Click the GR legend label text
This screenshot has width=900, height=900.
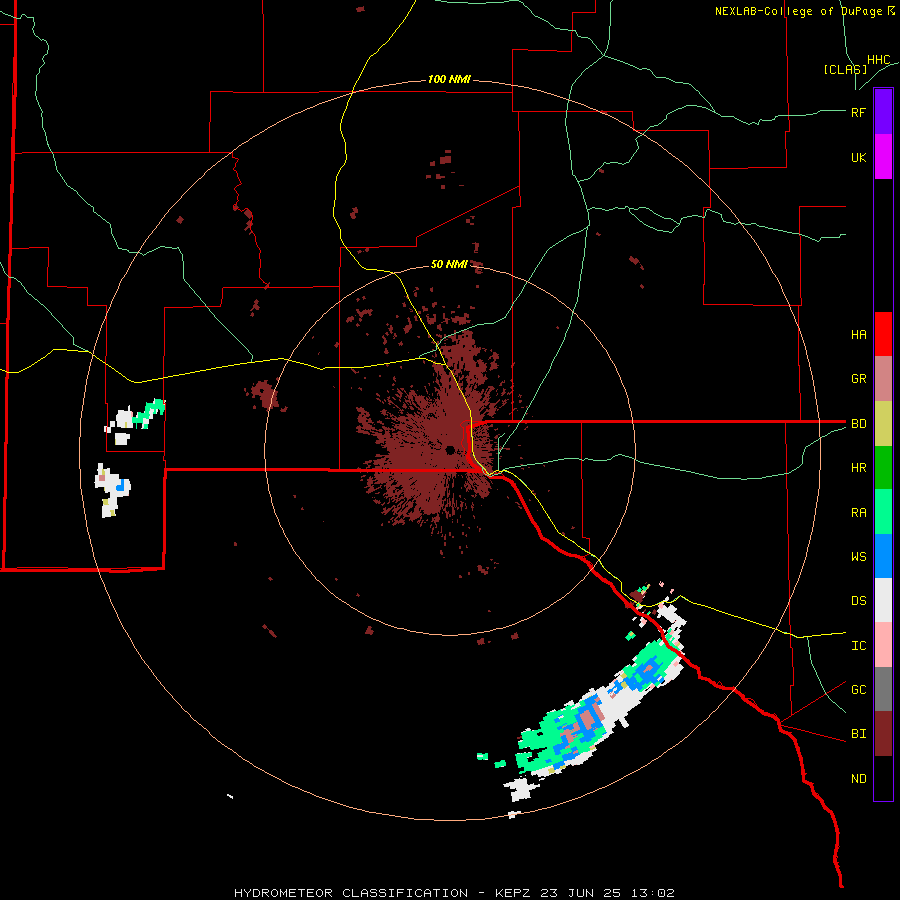pyautogui.click(x=858, y=379)
